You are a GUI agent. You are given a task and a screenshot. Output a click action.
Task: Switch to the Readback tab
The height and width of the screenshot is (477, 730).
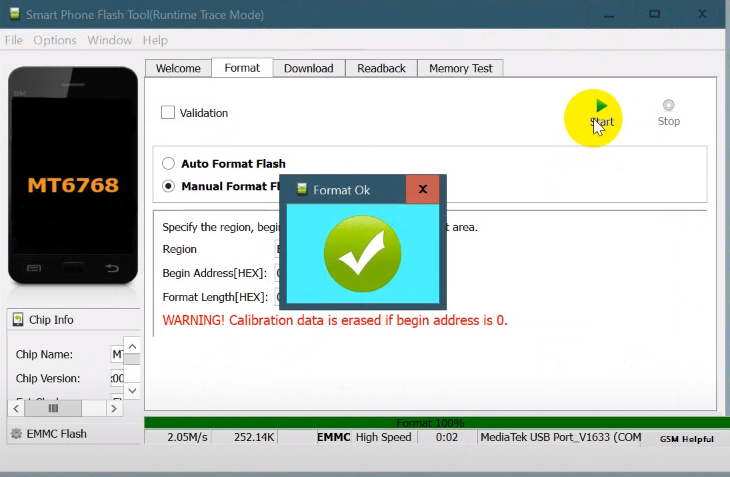[381, 68]
